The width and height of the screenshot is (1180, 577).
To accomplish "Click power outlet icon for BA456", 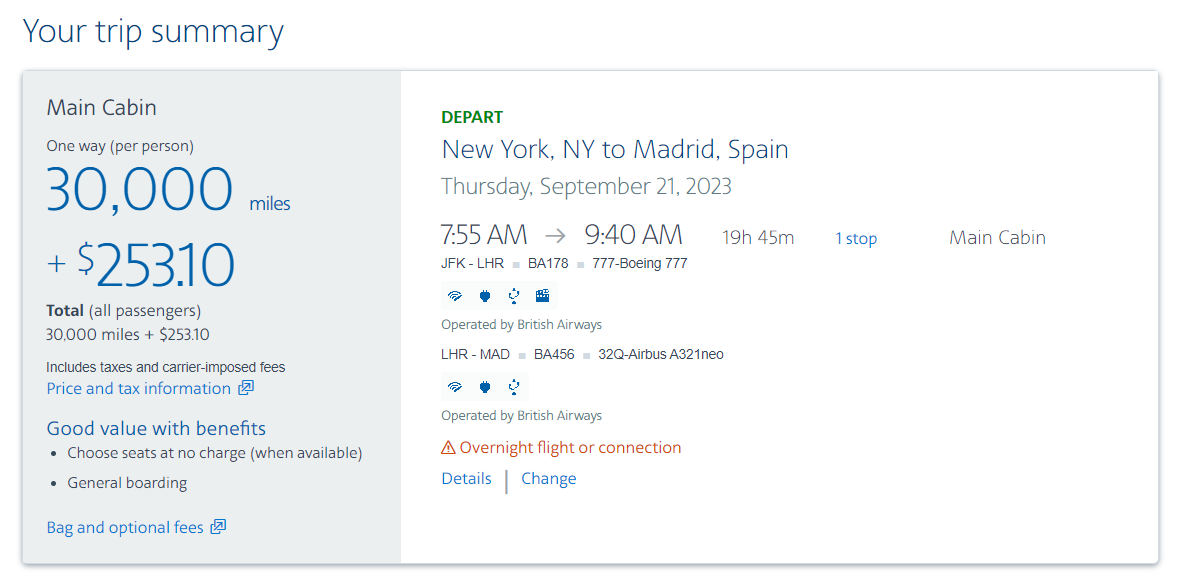I will click(x=485, y=387).
